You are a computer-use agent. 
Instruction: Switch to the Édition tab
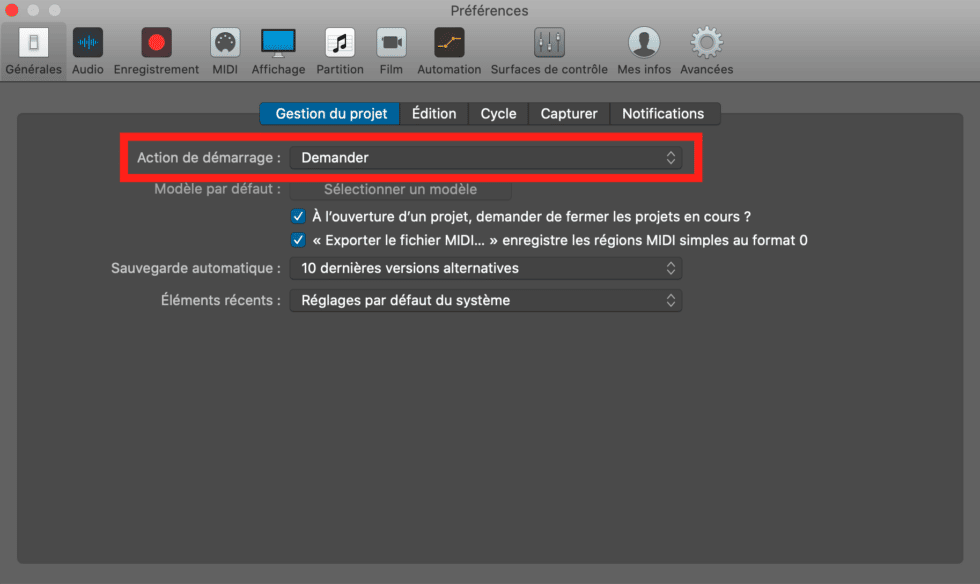tap(434, 114)
